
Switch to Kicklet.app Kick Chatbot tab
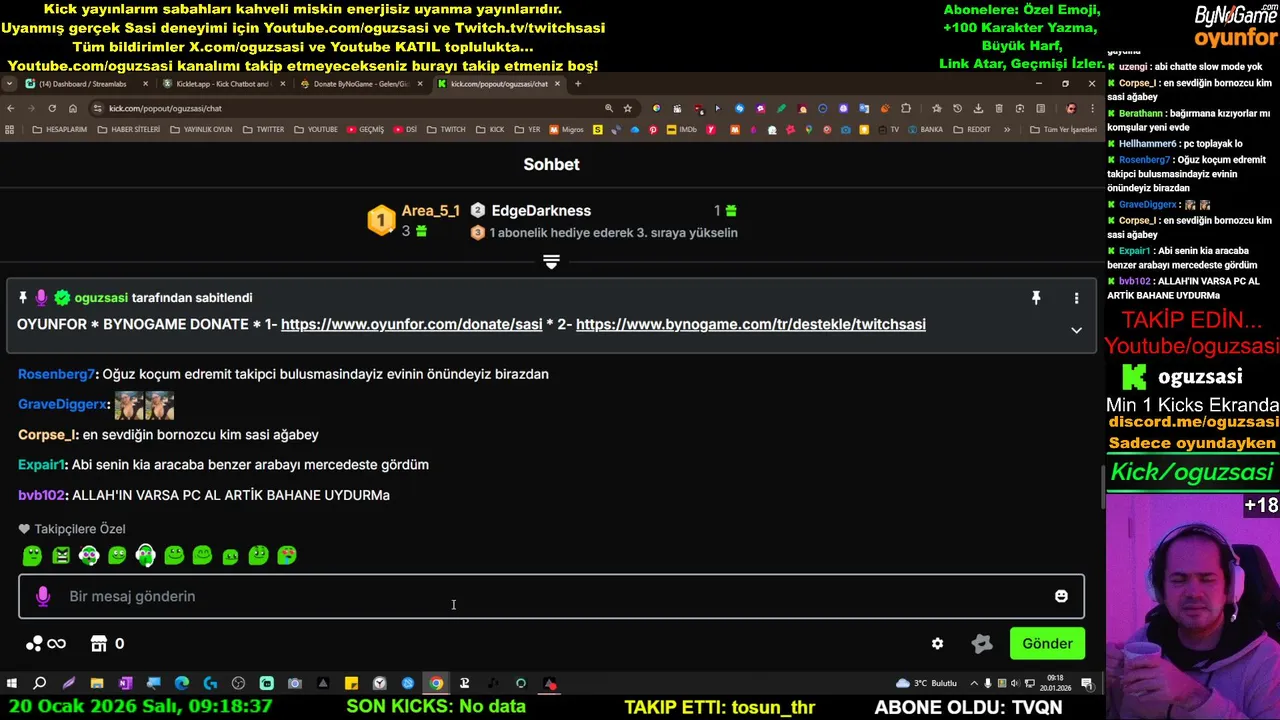pos(222,84)
